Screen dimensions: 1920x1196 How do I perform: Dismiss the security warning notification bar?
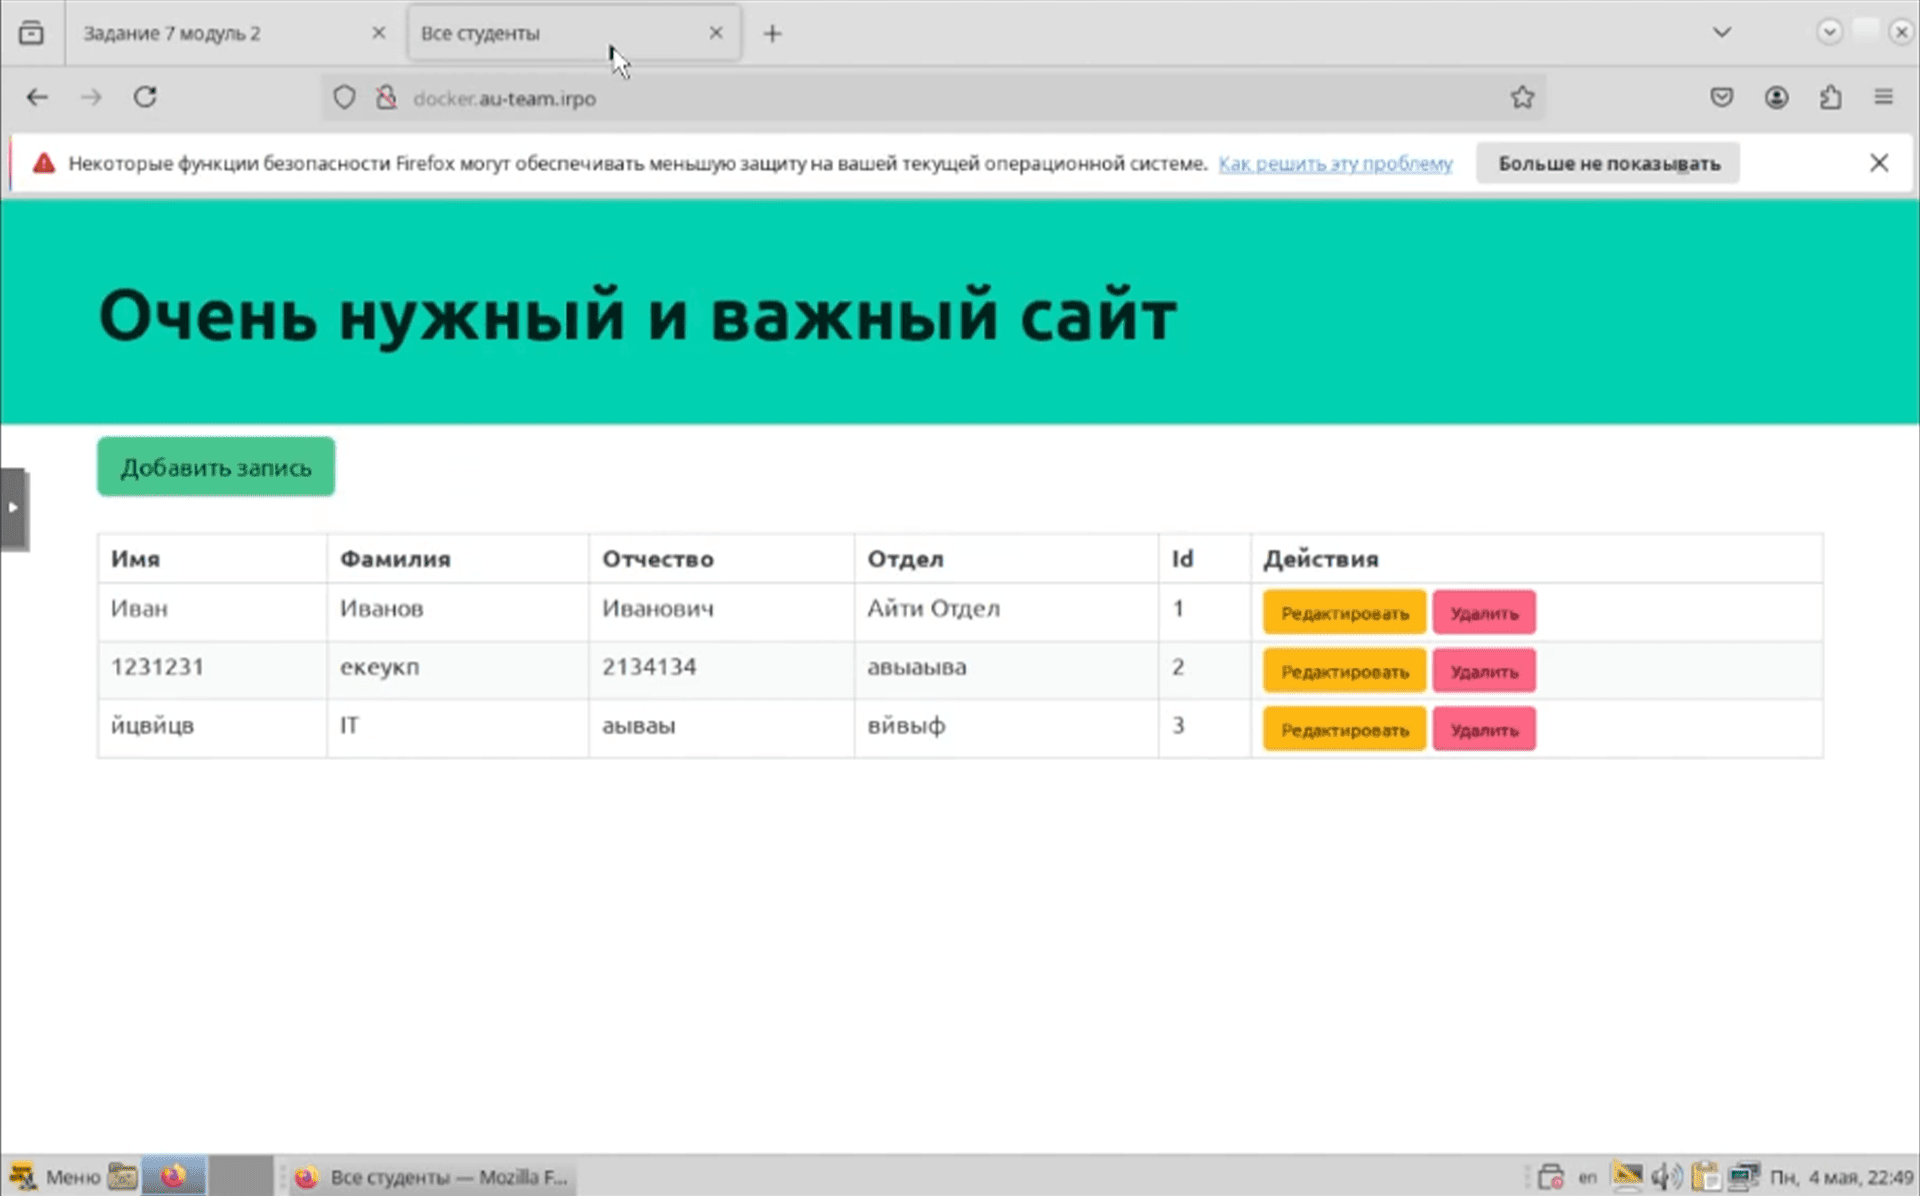point(1879,163)
